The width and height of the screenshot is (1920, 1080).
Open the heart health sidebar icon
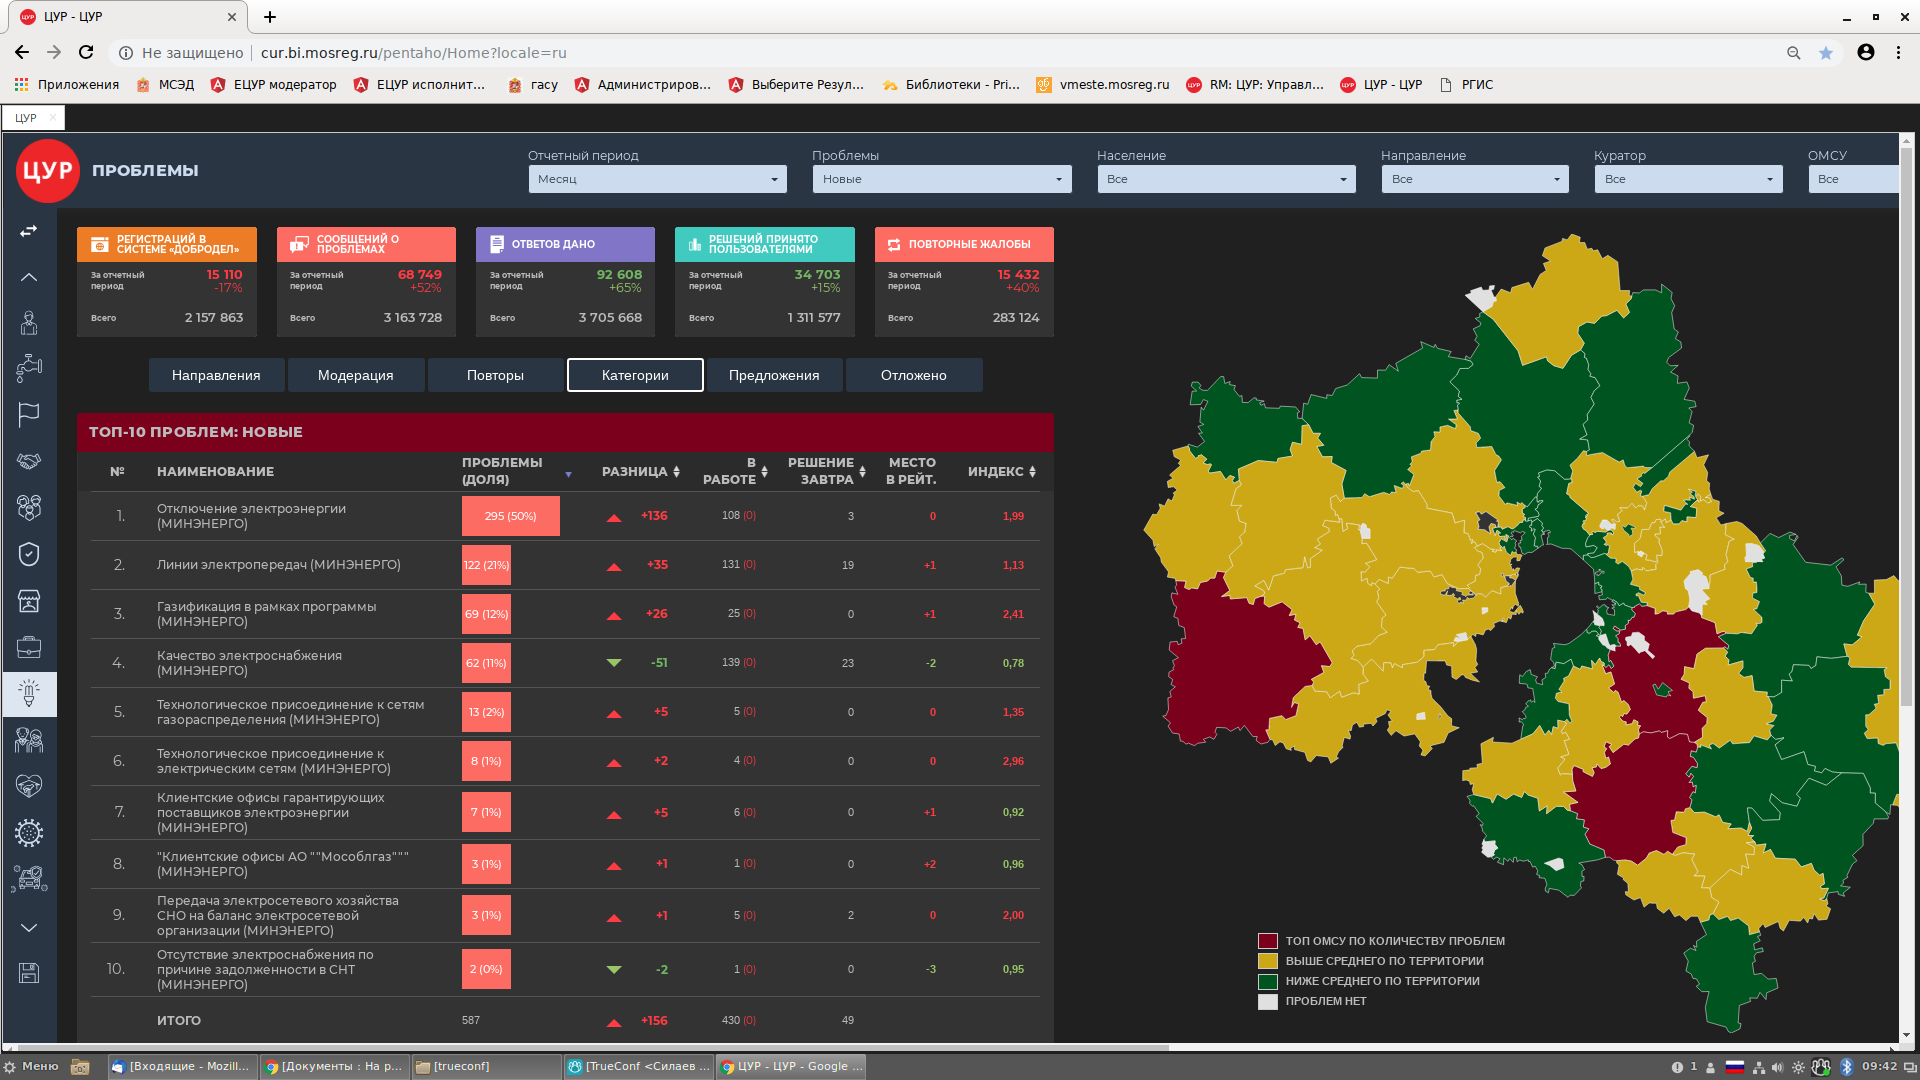29,786
